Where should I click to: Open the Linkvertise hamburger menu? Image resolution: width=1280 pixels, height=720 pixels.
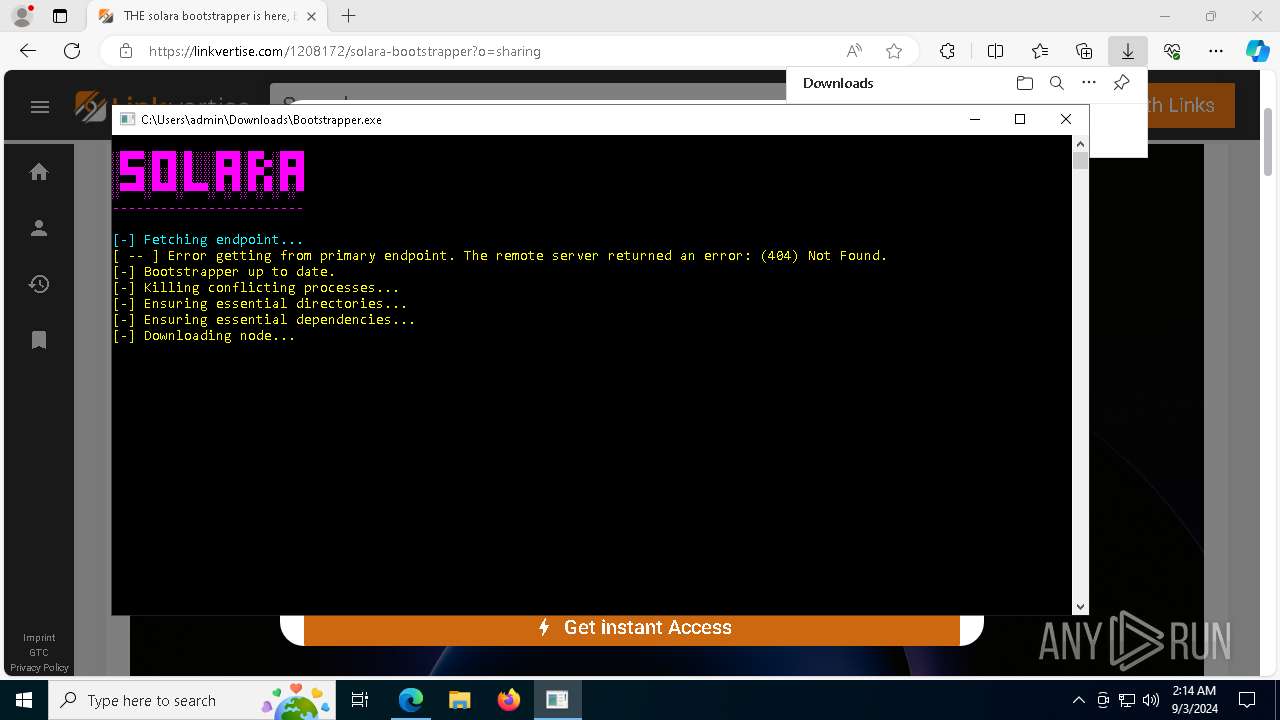point(40,107)
